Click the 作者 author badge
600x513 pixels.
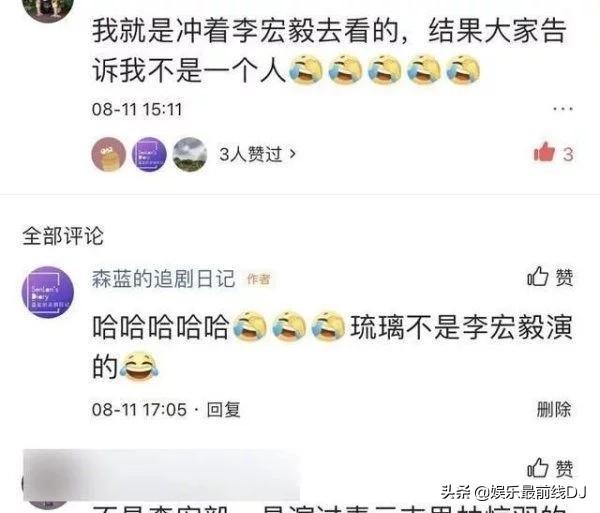click(259, 279)
